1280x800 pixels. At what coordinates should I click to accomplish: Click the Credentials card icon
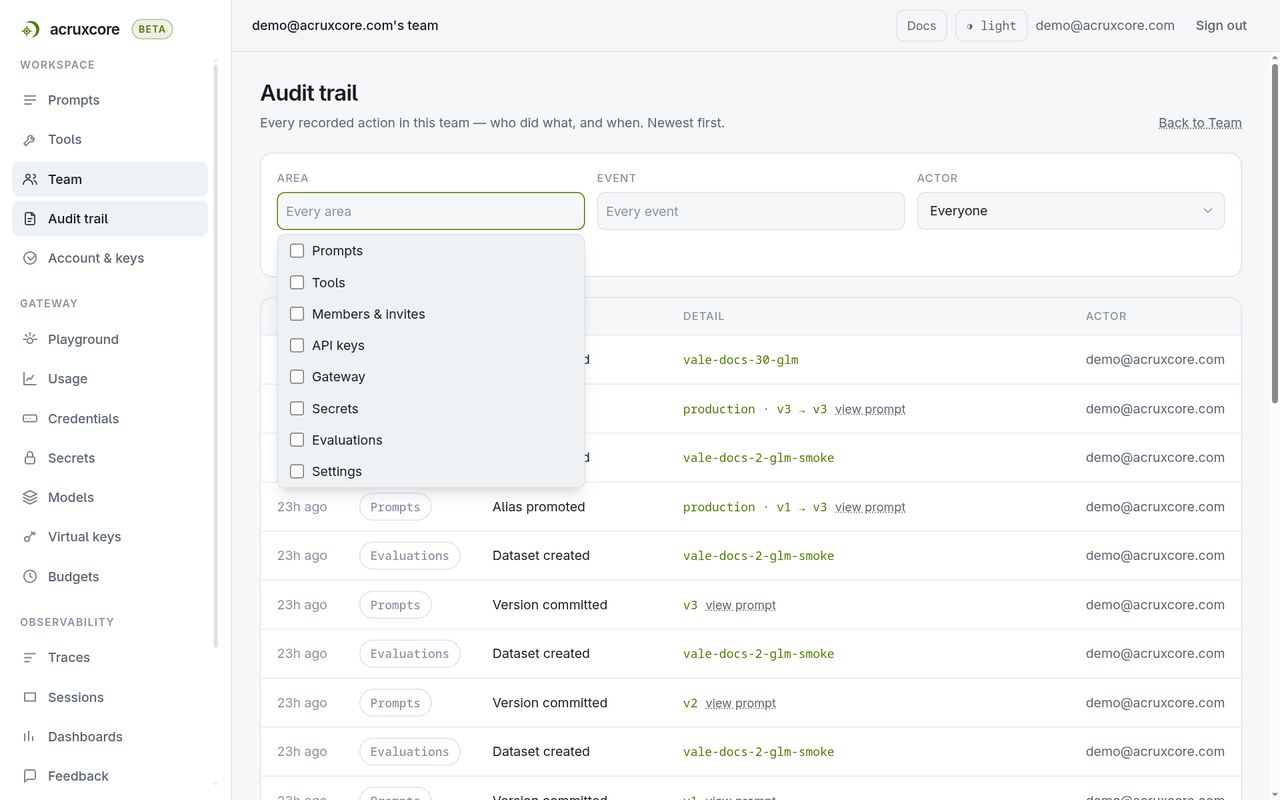click(30, 418)
